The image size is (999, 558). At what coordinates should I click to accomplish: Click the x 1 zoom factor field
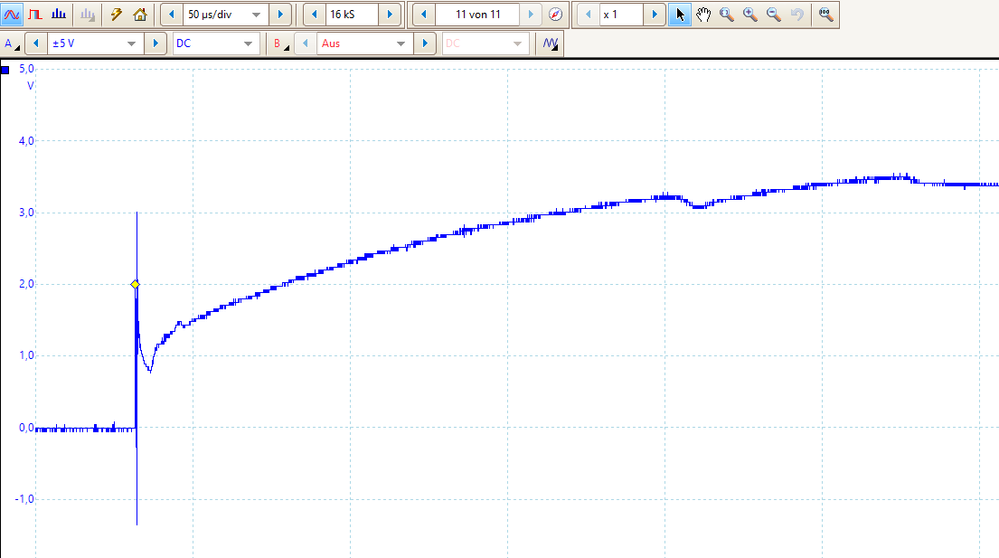click(621, 14)
